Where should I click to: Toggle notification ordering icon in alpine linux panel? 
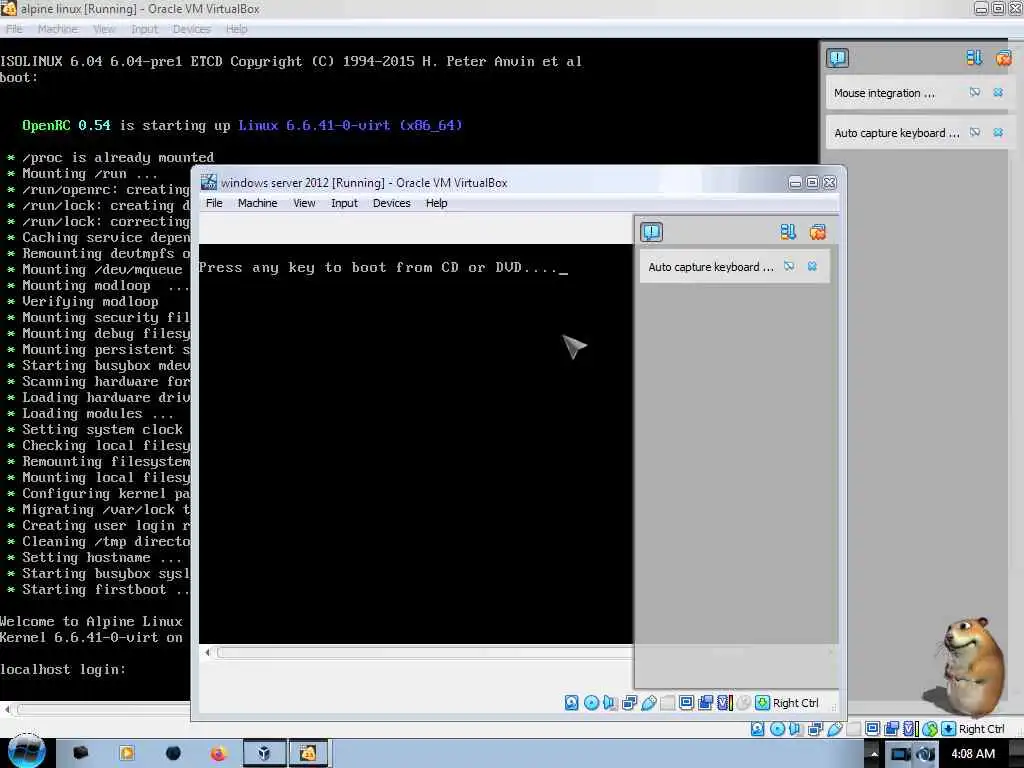tap(974, 58)
